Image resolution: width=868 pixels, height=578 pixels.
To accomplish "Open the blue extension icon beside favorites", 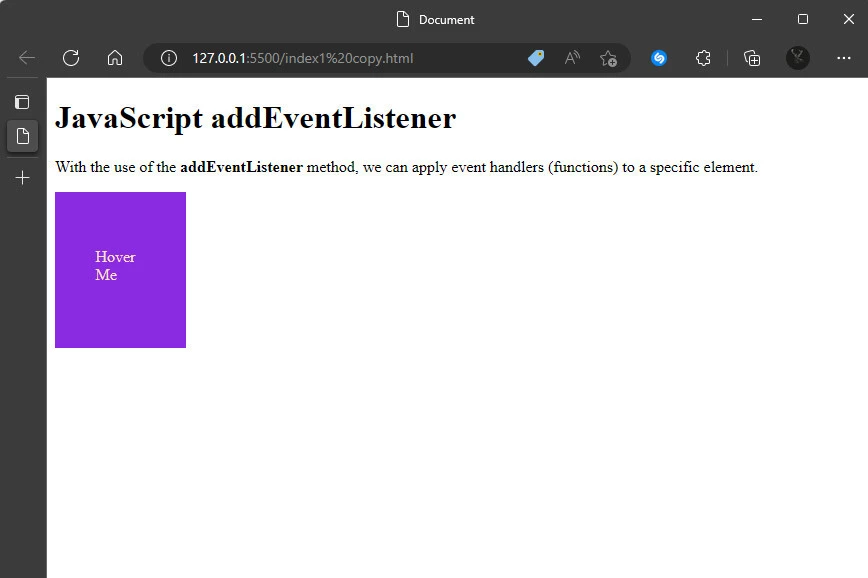I will point(659,58).
